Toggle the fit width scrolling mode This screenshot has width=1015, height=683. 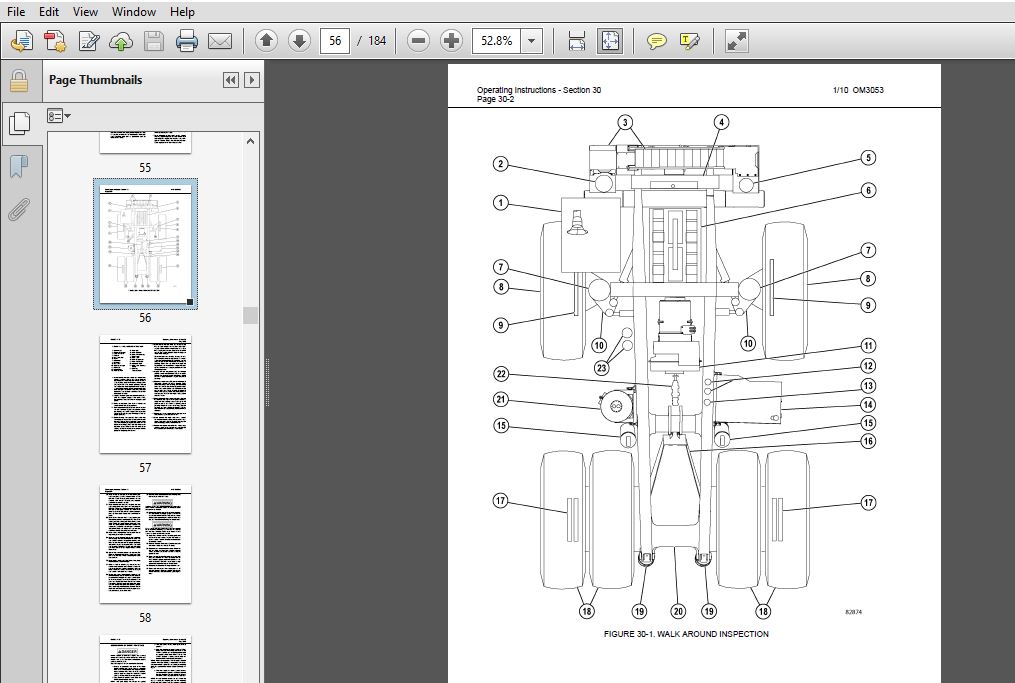coord(576,41)
